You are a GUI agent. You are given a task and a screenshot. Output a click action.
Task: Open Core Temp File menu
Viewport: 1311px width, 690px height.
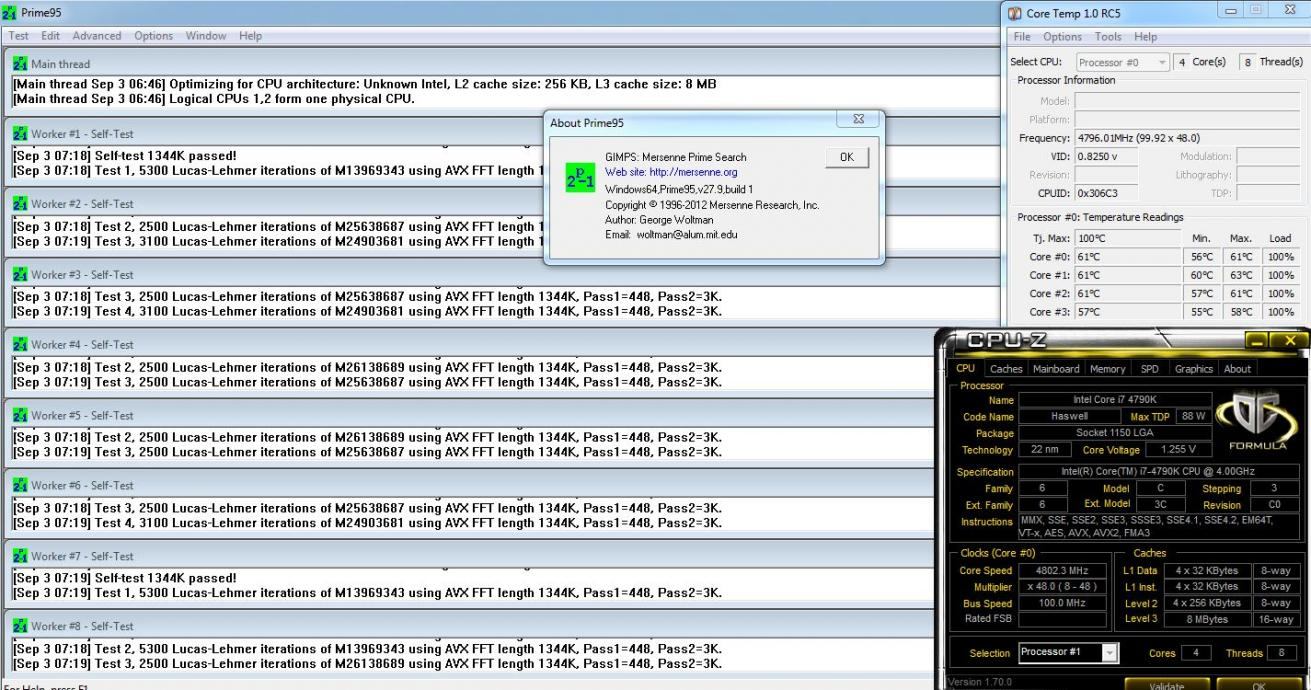click(x=1022, y=37)
